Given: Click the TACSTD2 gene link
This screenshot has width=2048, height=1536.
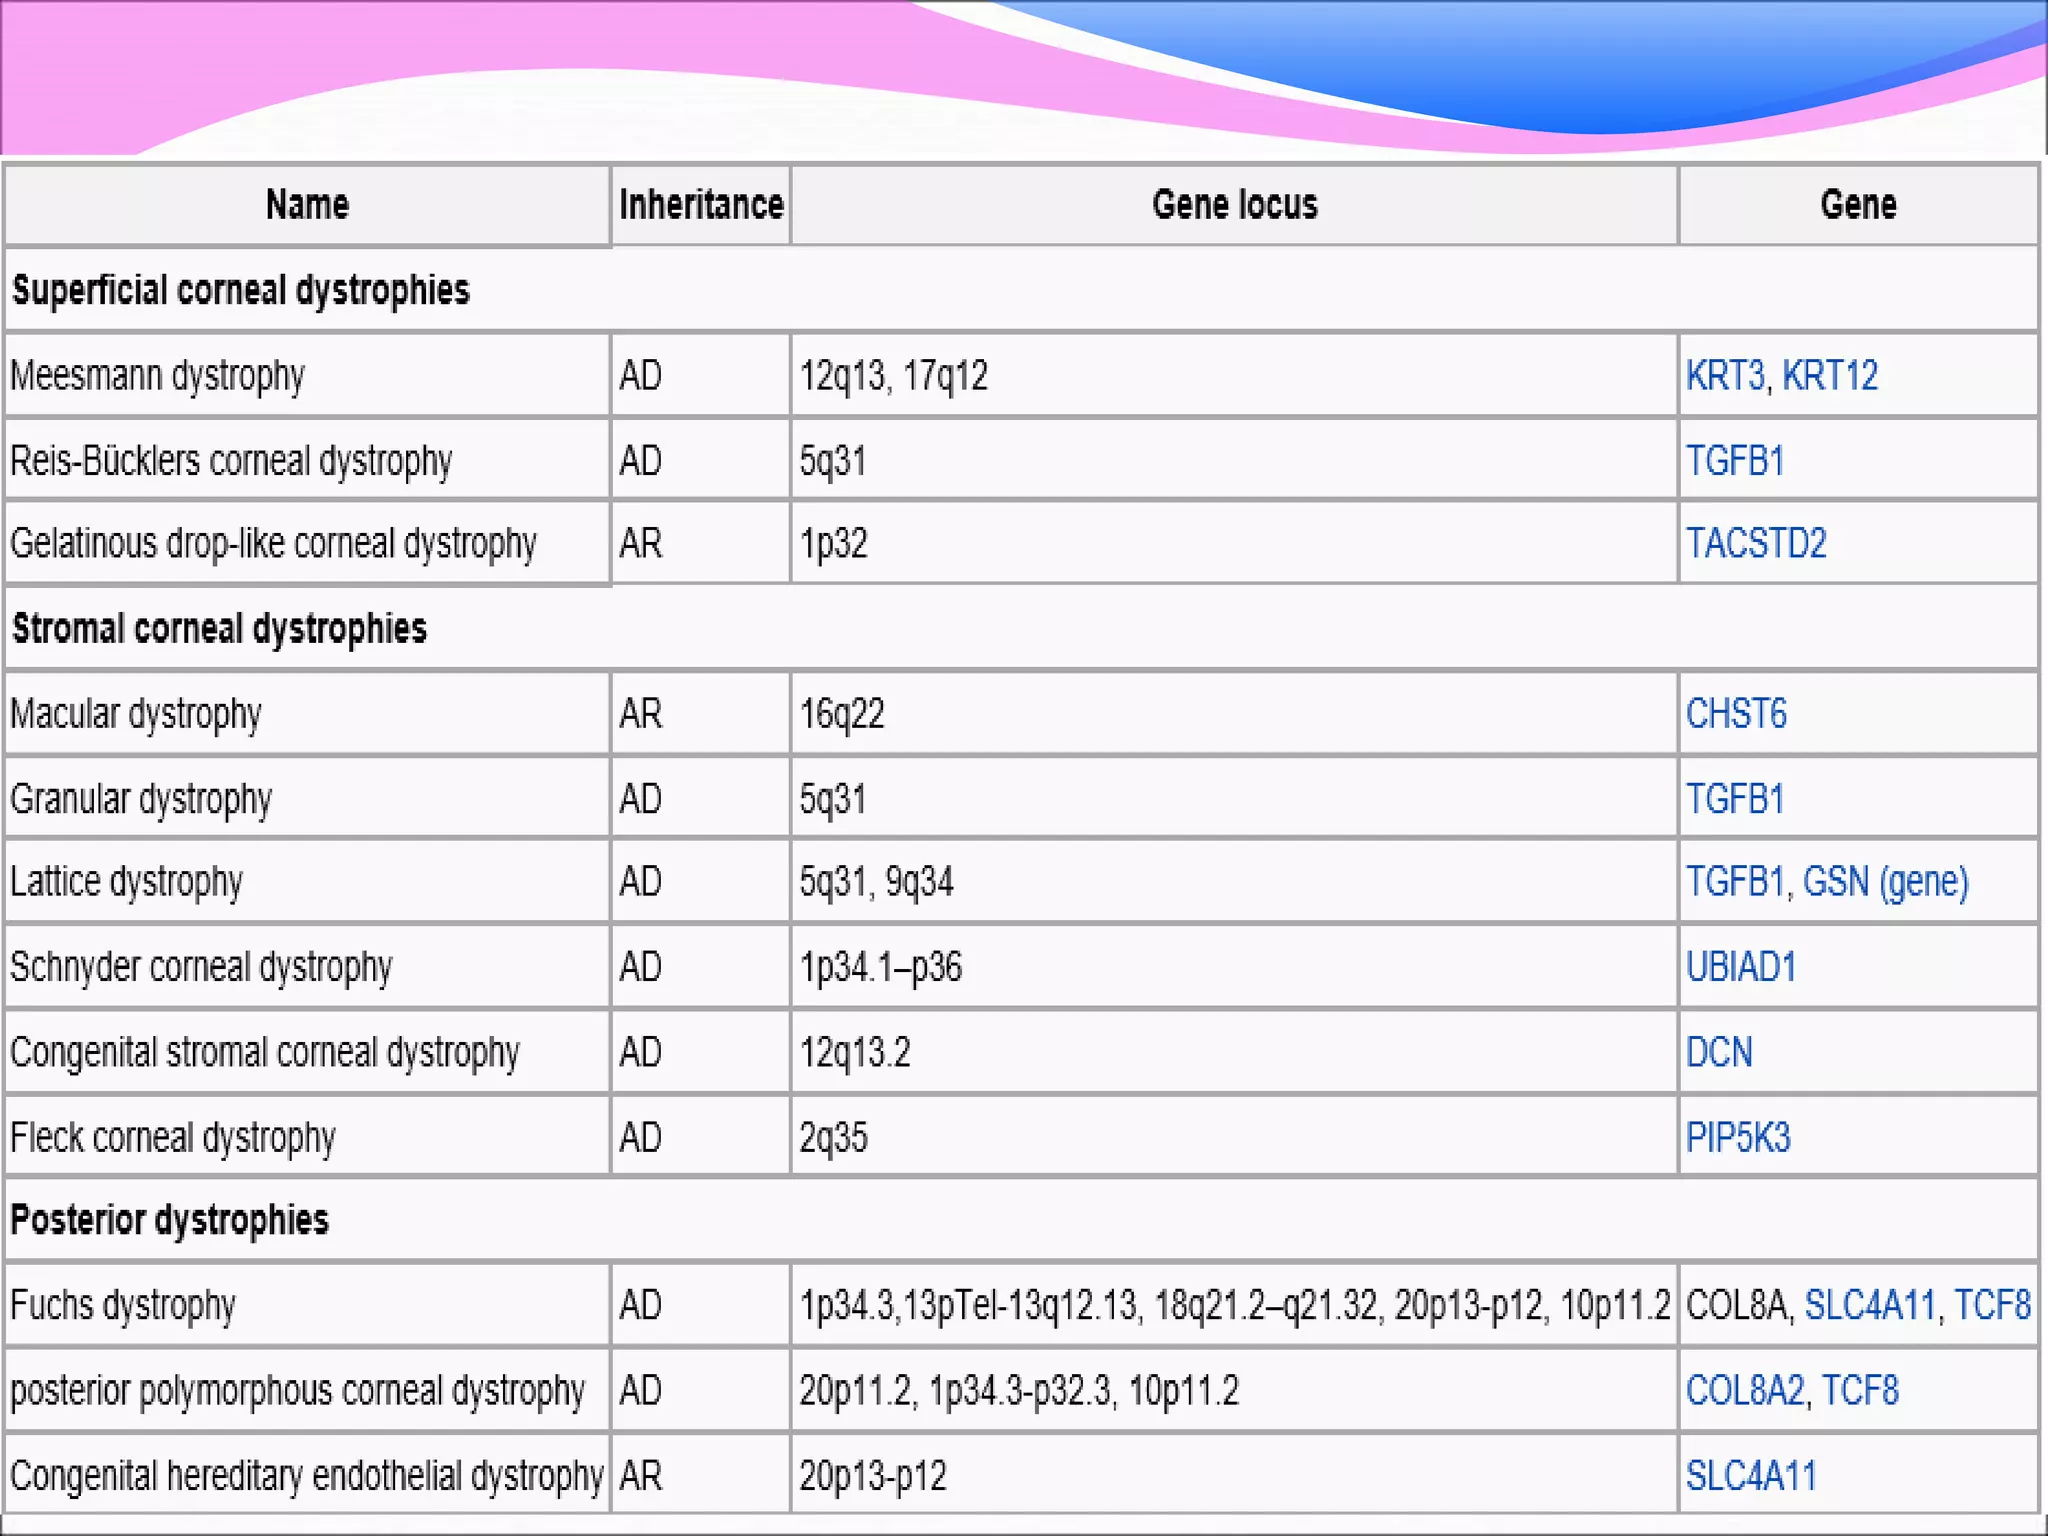Looking at the screenshot, I should click(1756, 544).
